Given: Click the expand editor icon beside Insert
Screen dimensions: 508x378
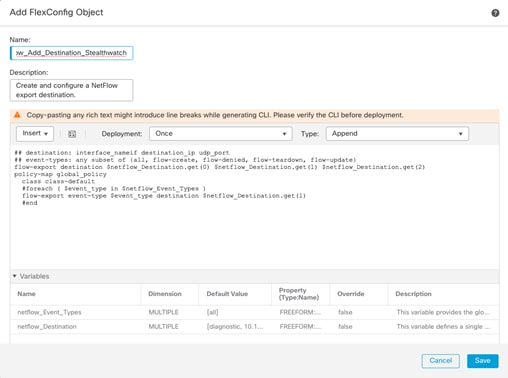Looking at the screenshot, I should coord(72,134).
